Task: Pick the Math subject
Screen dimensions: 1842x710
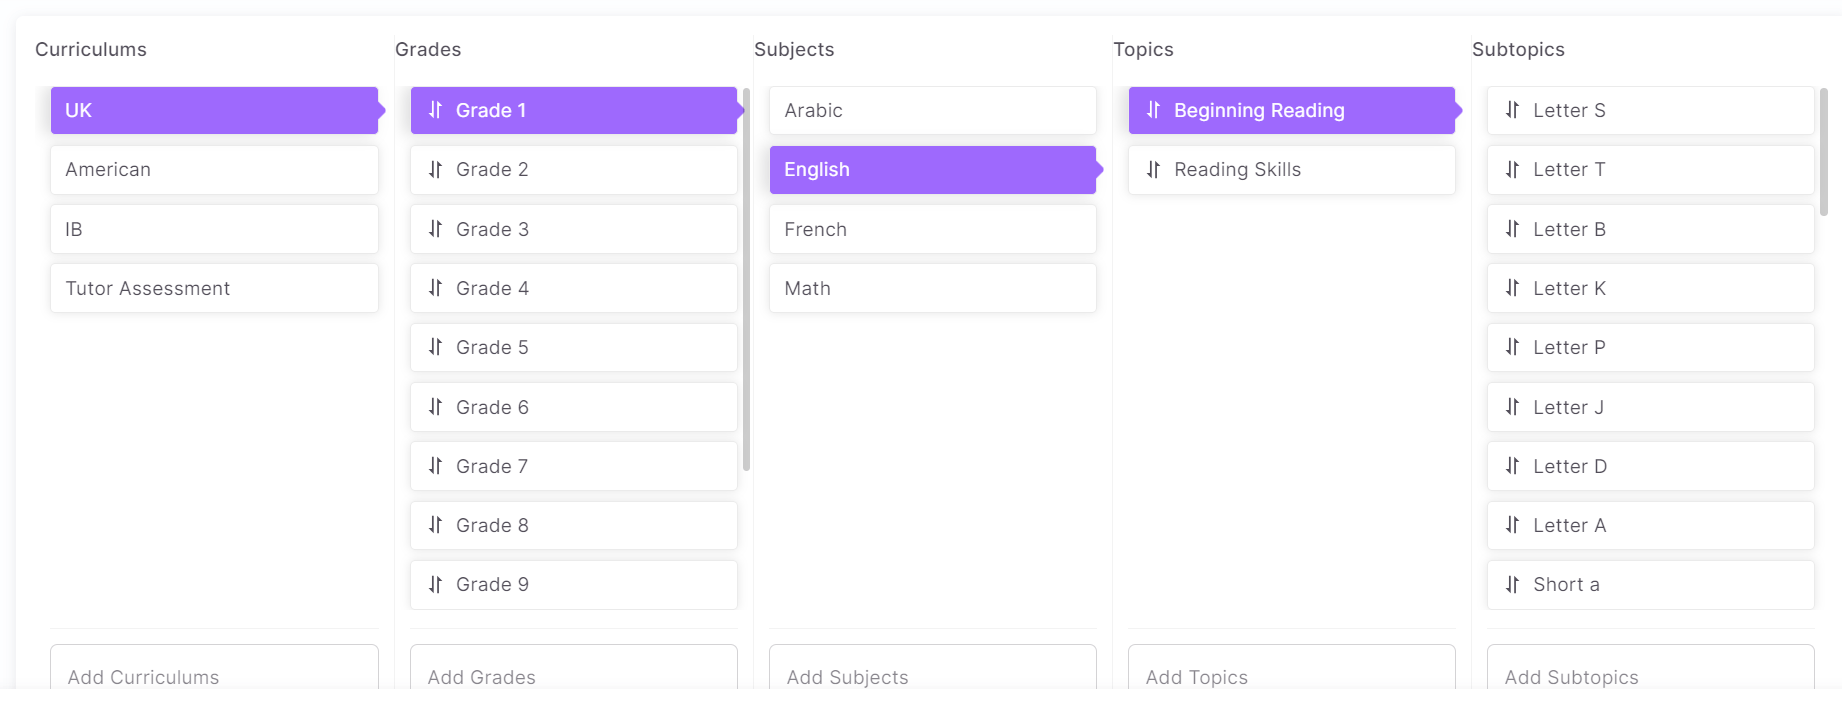Action: (932, 288)
